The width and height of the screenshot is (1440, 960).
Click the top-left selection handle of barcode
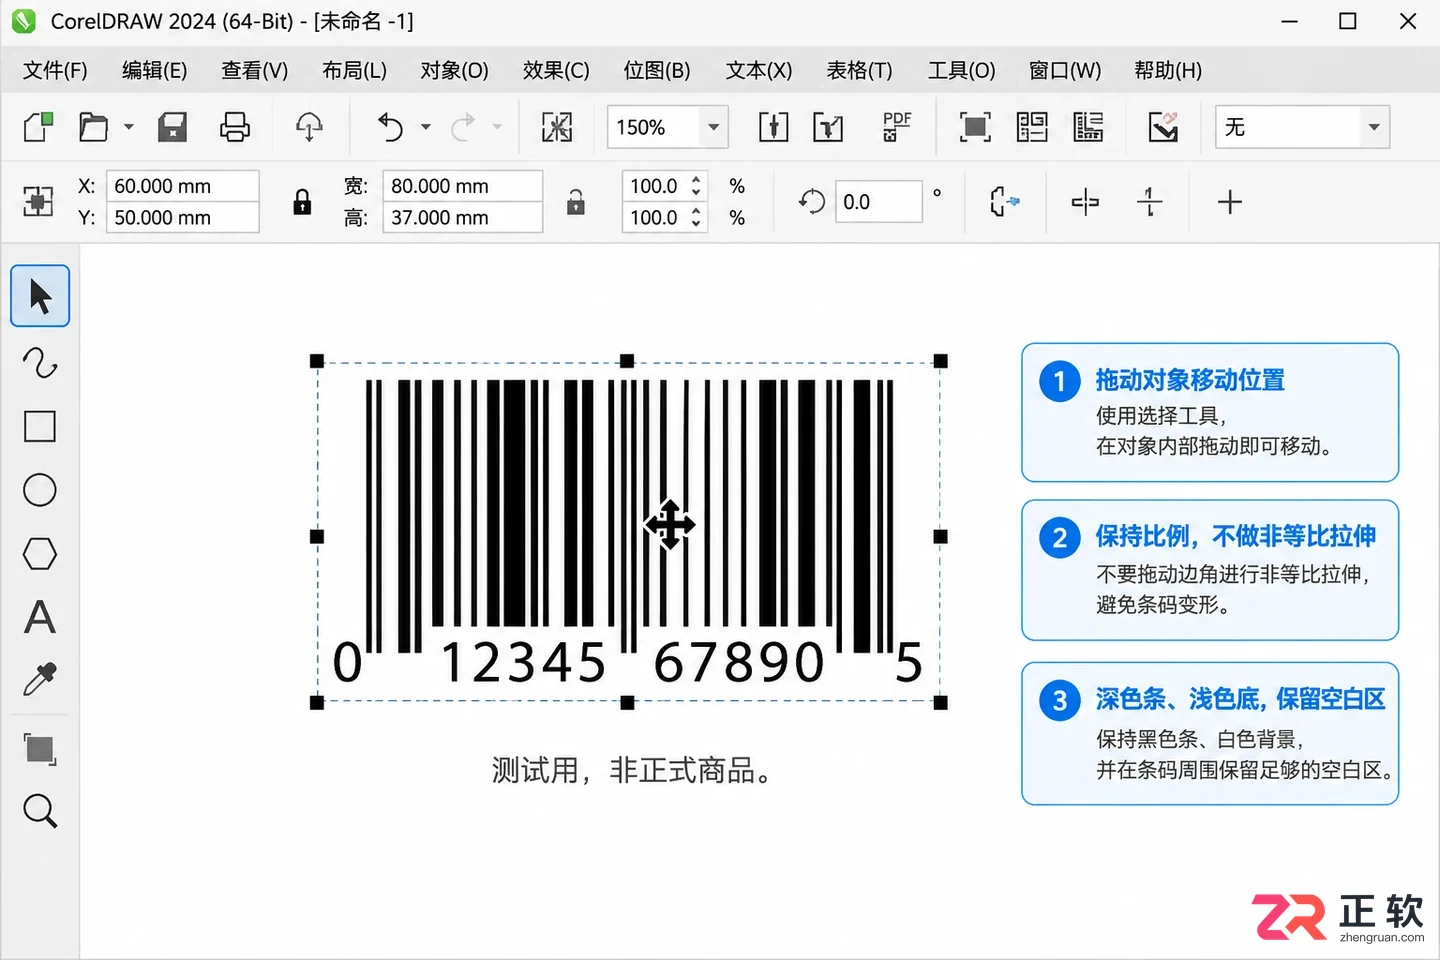[x=317, y=361]
